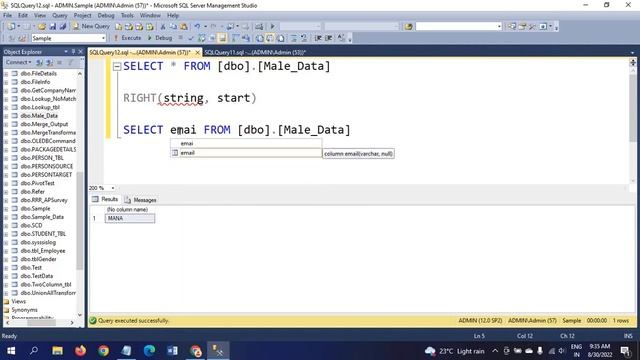The height and width of the screenshot is (360, 640).
Task: Click the Save All icon
Action: 63,27
